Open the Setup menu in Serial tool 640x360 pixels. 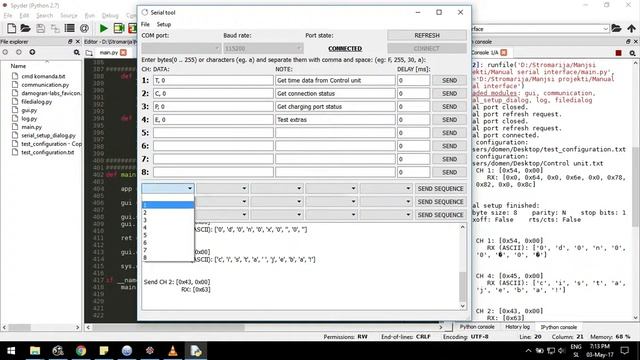click(164, 24)
